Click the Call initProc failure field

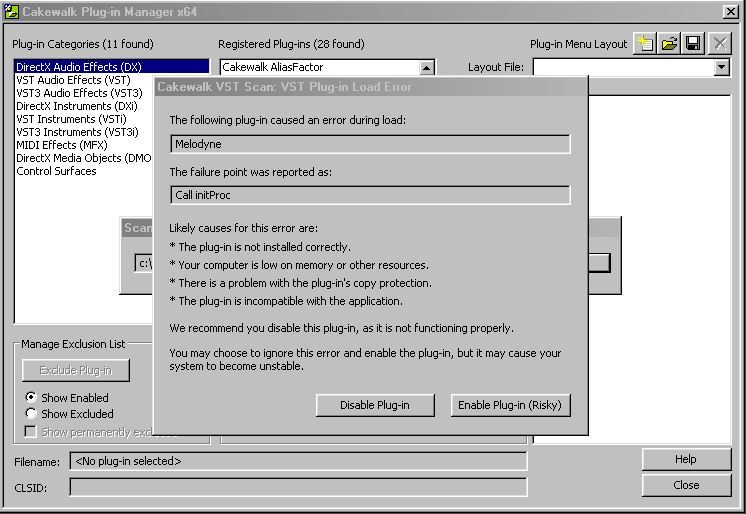(x=370, y=195)
